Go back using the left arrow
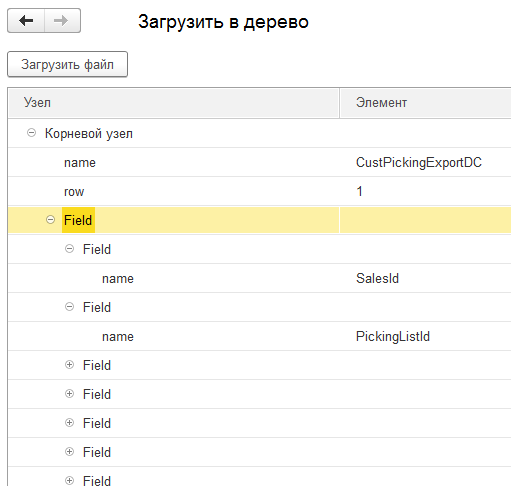This screenshot has width=511, height=486. pos(26,21)
